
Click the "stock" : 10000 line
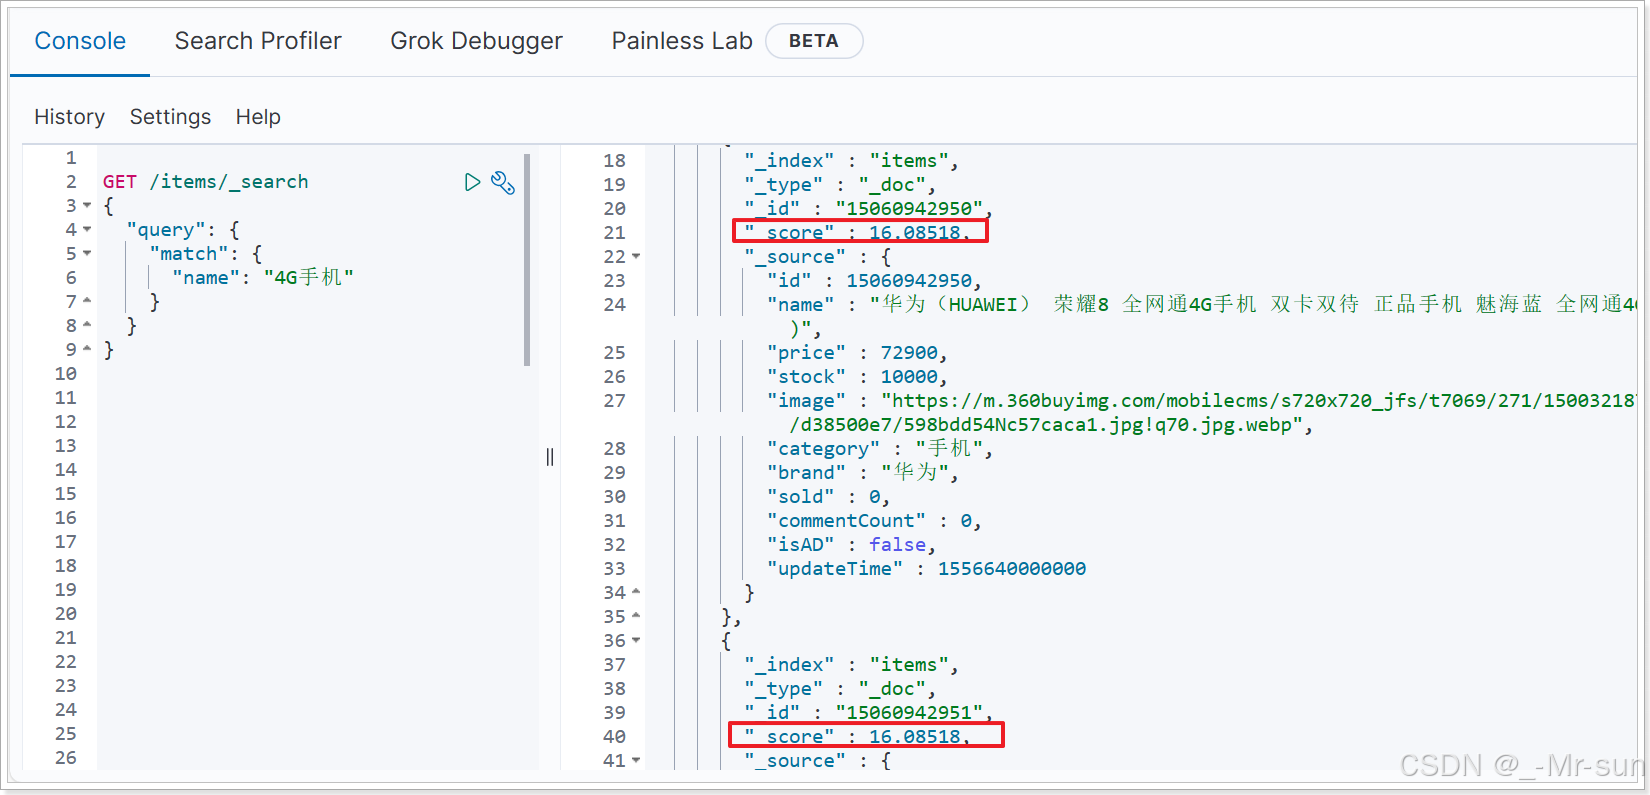(x=856, y=377)
